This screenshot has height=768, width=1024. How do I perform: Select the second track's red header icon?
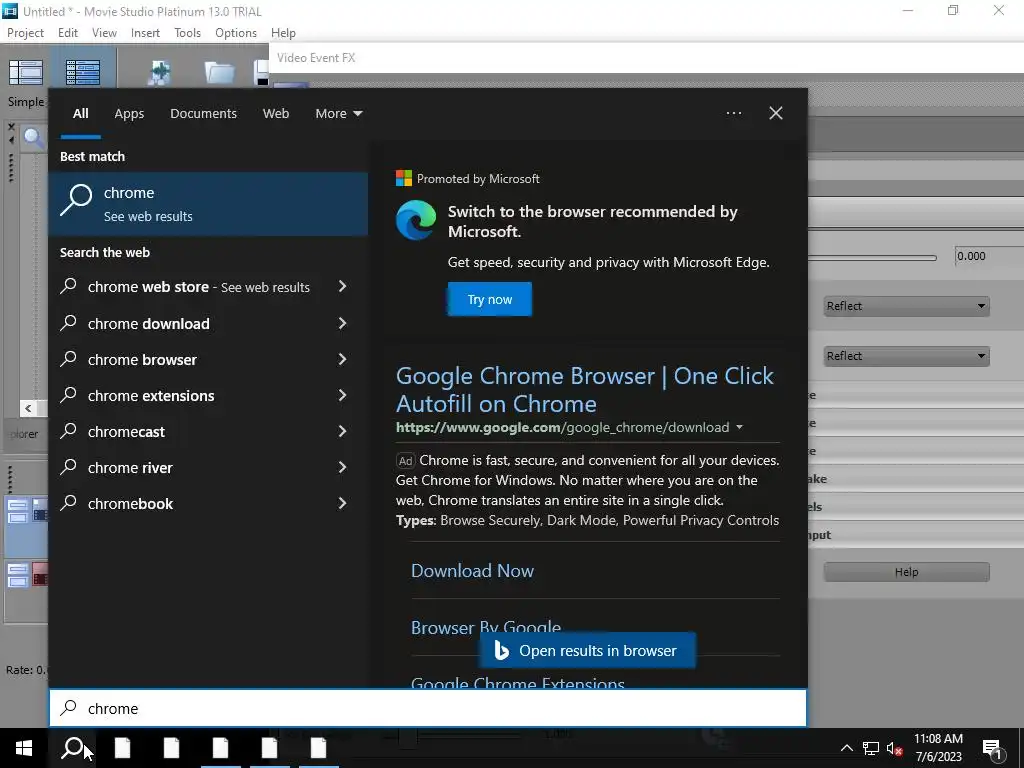click(x=40, y=575)
